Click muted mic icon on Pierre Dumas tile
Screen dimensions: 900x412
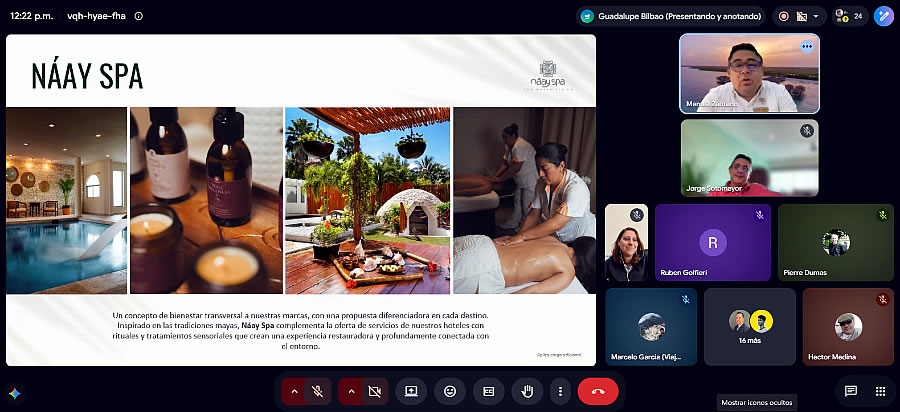pos(882,215)
